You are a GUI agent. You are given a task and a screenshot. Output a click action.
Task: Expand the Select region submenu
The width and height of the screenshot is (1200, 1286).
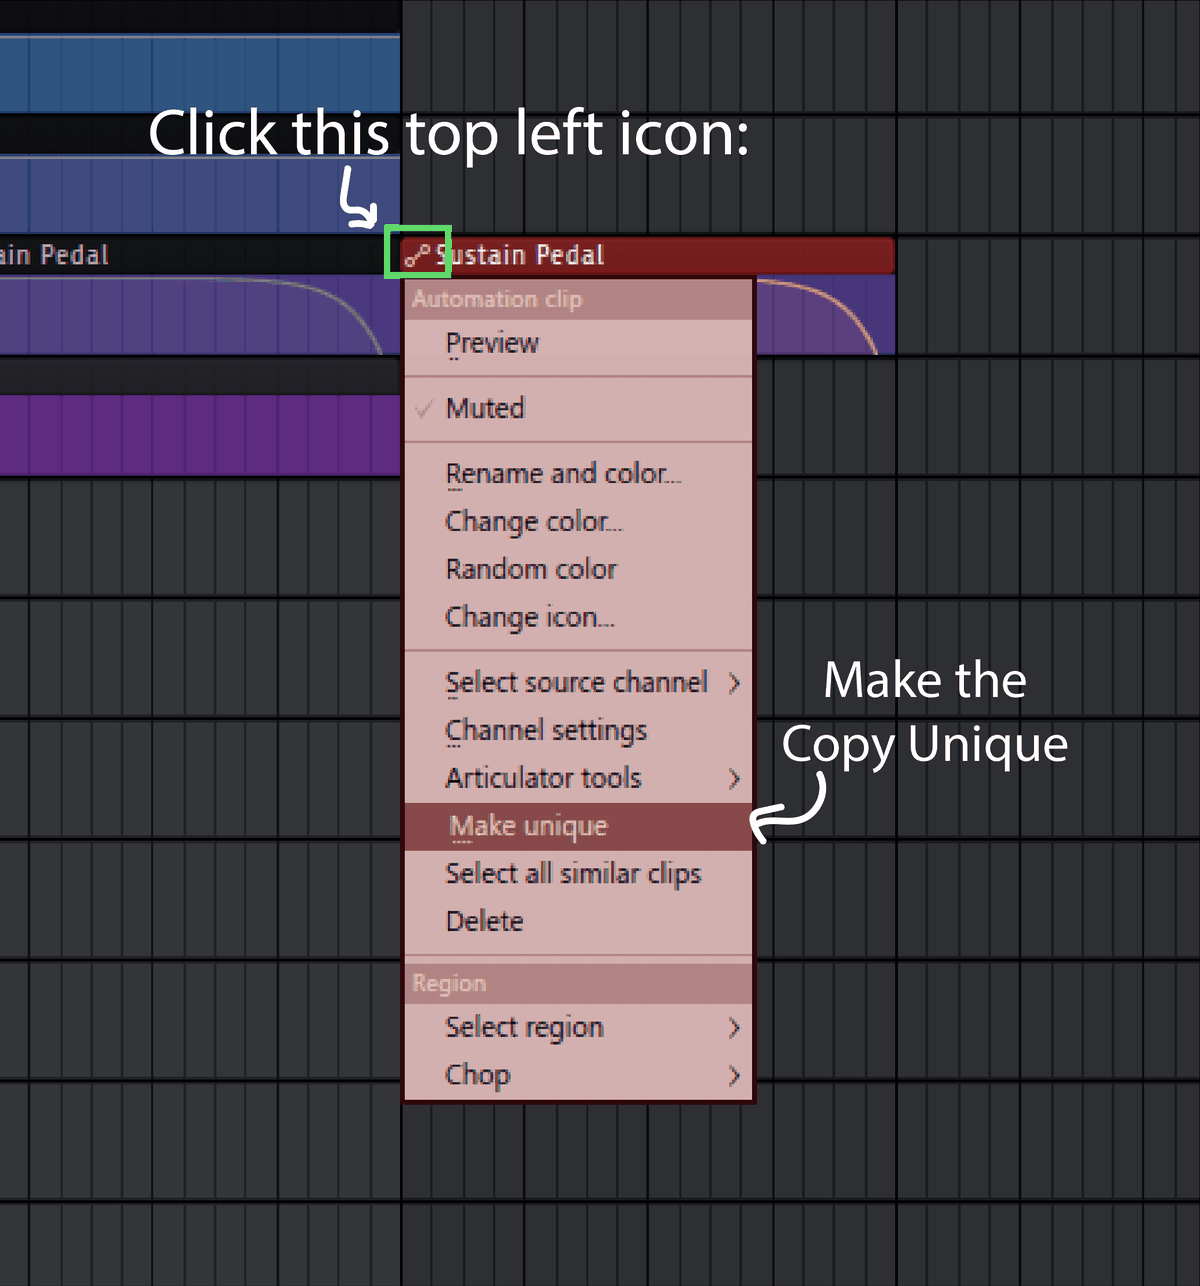(x=578, y=1027)
